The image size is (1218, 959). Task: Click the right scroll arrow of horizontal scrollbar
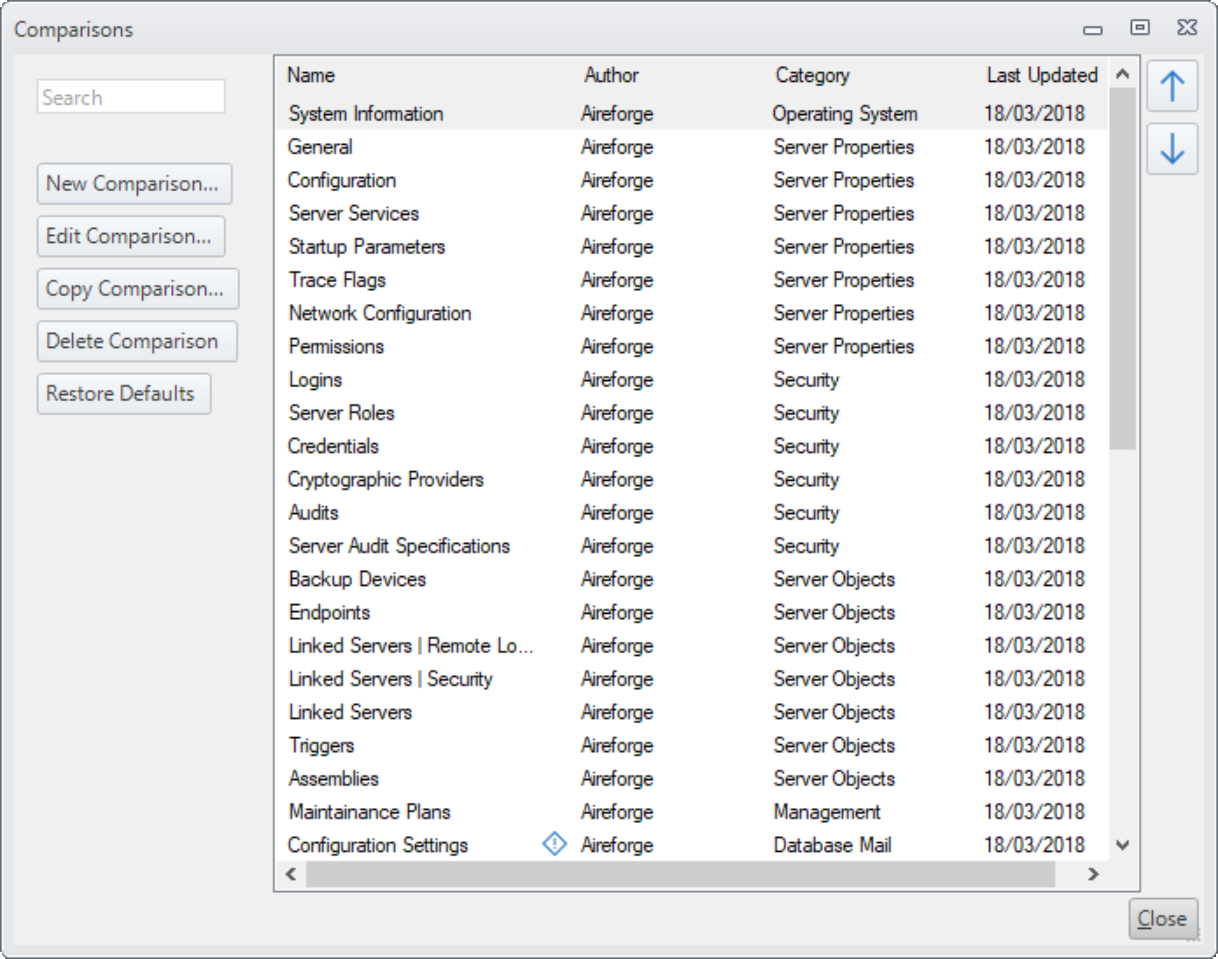(1093, 875)
